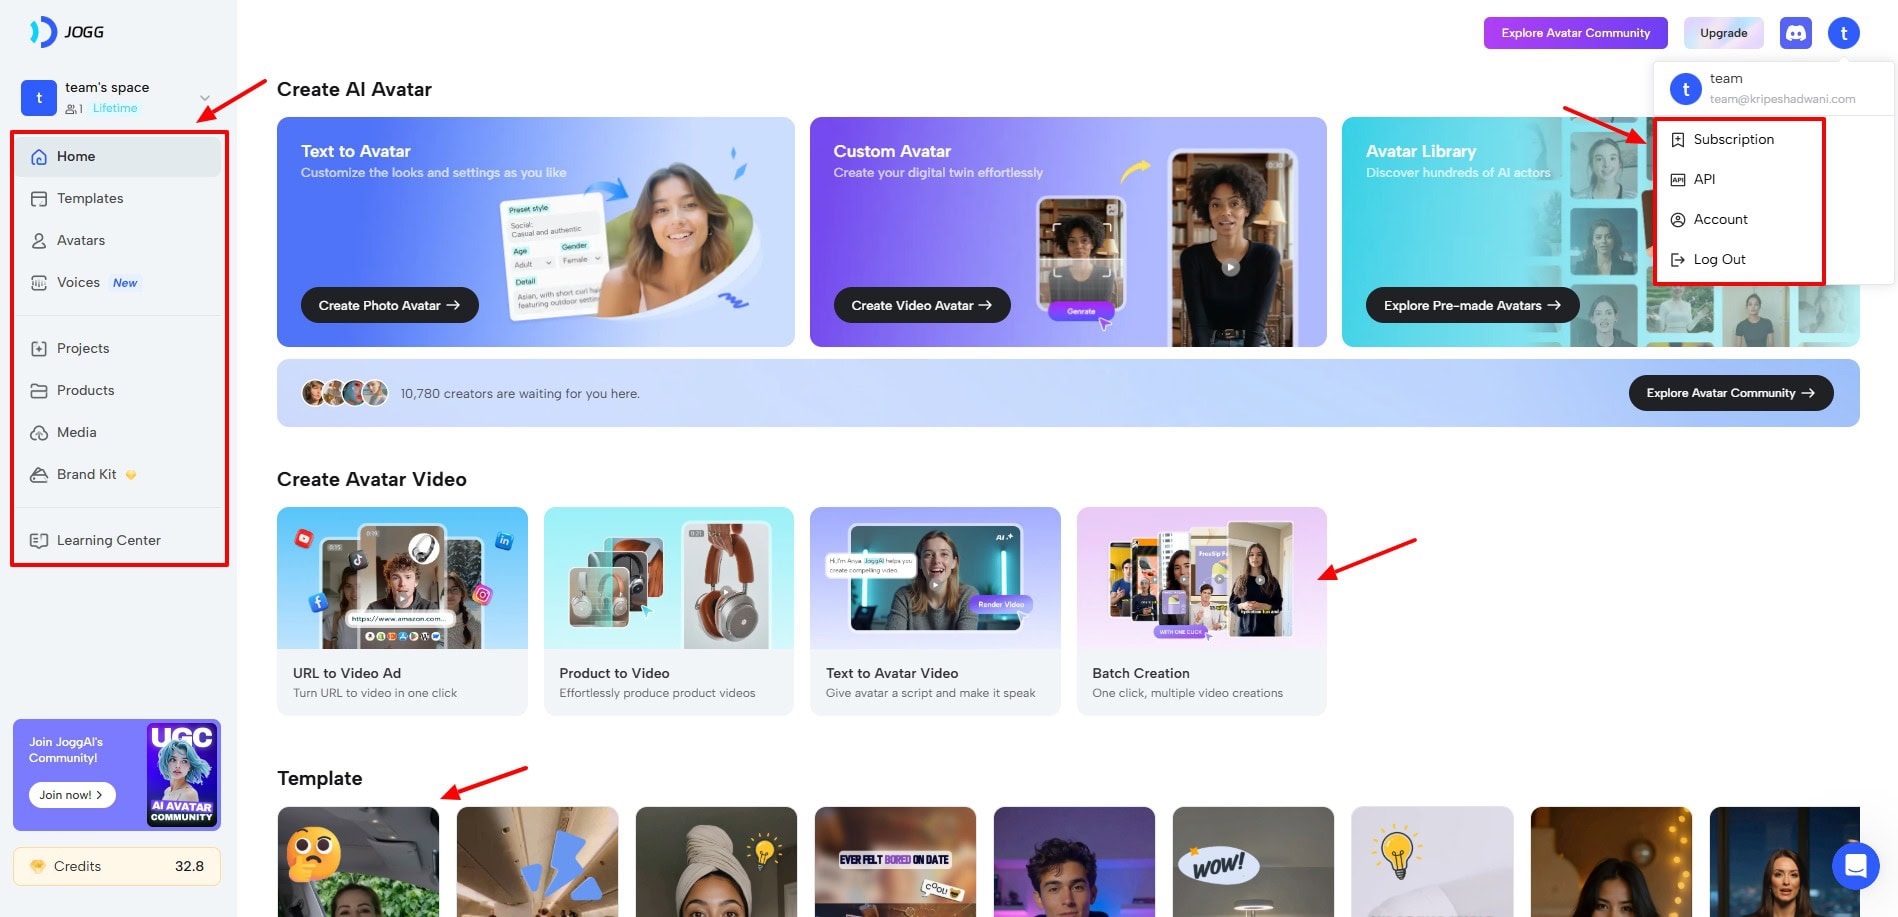Image resolution: width=1898 pixels, height=917 pixels.
Task: Click the Products sidebar icon
Action: point(39,391)
